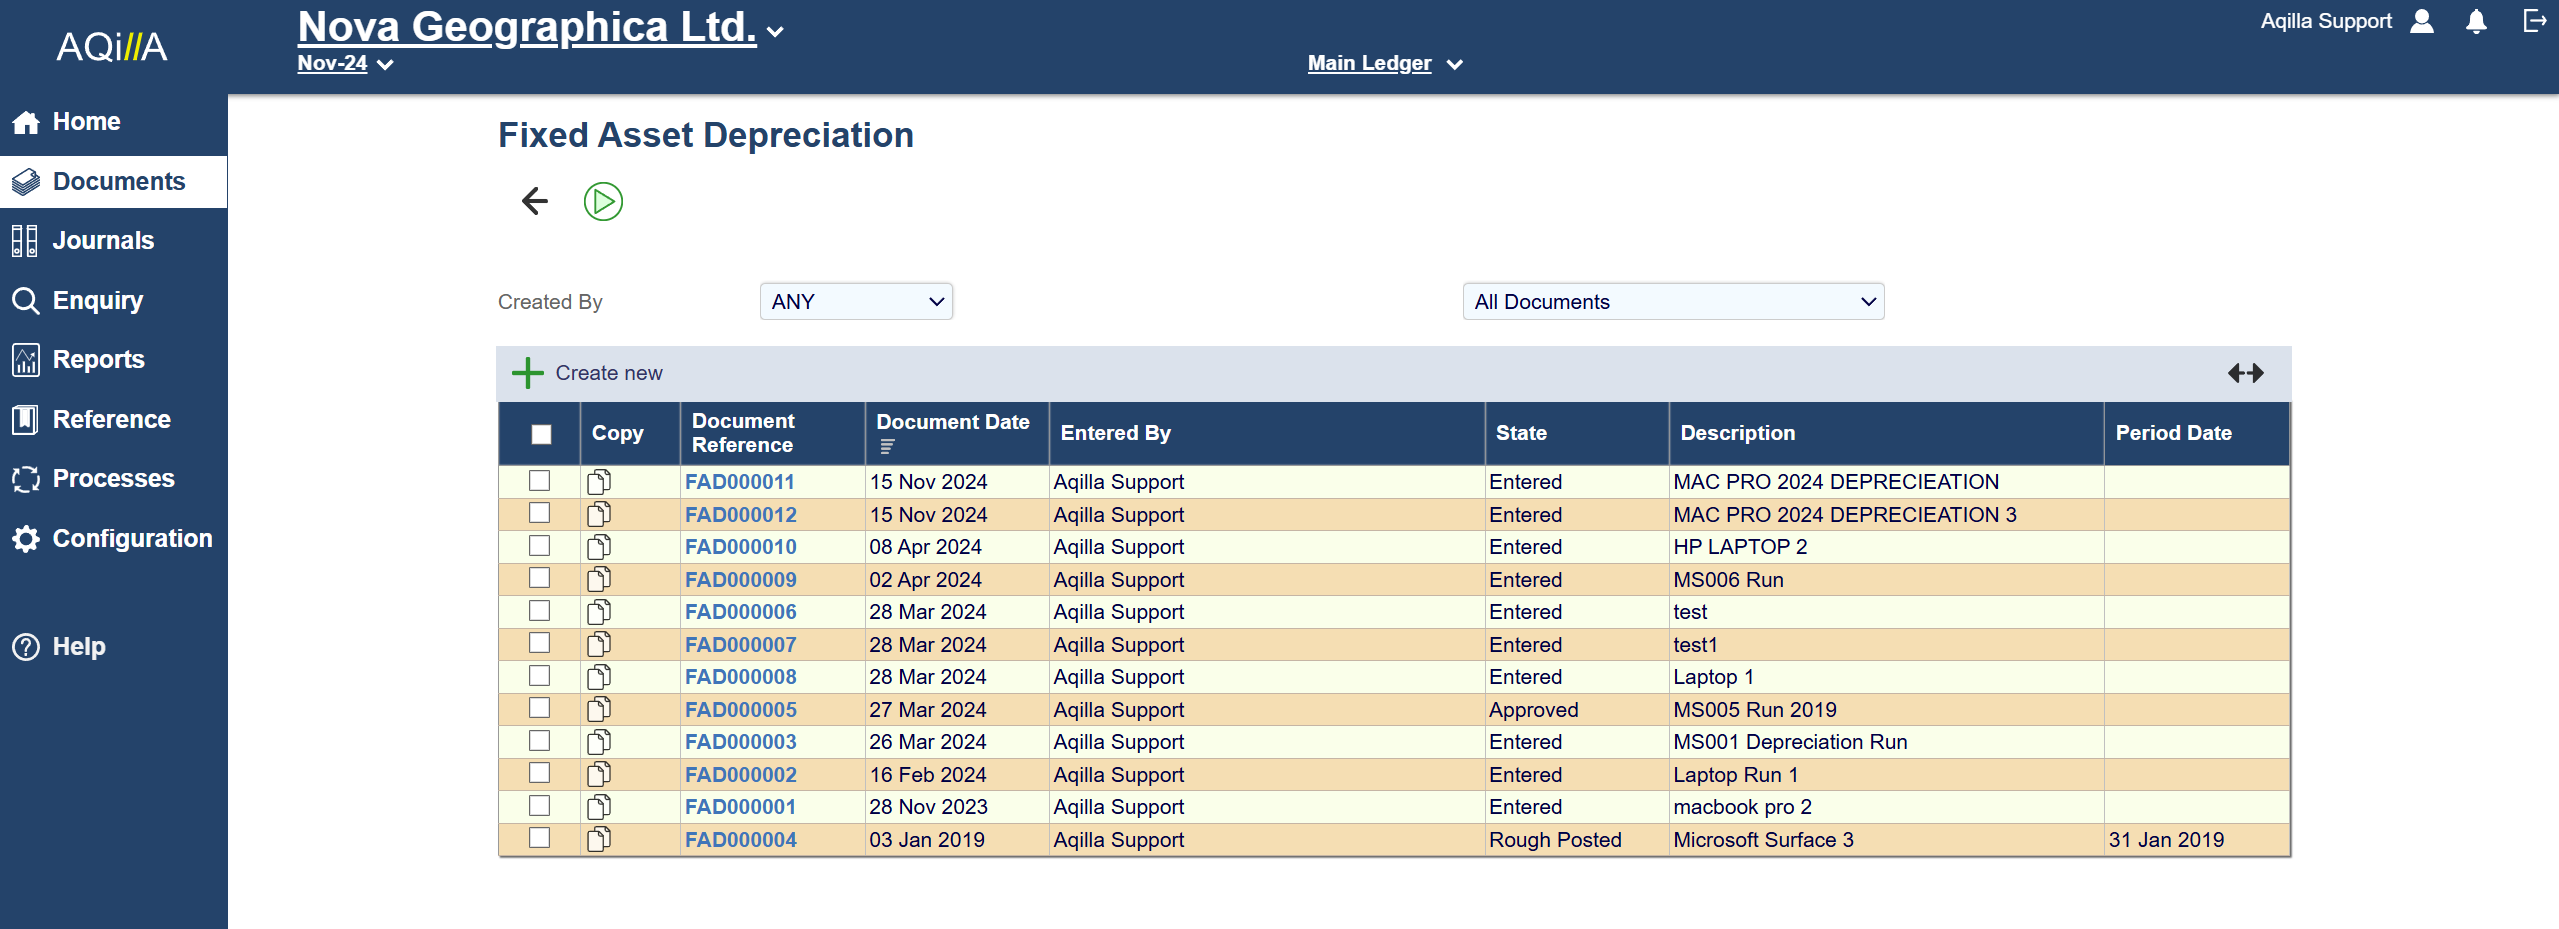Click the copy icon for FAD000011
The height and width of the screenshot is (929, 2559).
[x=599, y=482]
